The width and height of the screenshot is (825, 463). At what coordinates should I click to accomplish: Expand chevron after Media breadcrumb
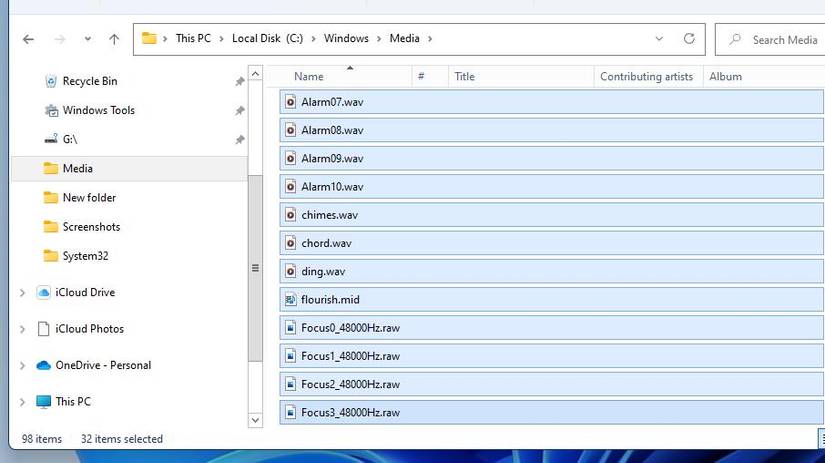[430, 39]
